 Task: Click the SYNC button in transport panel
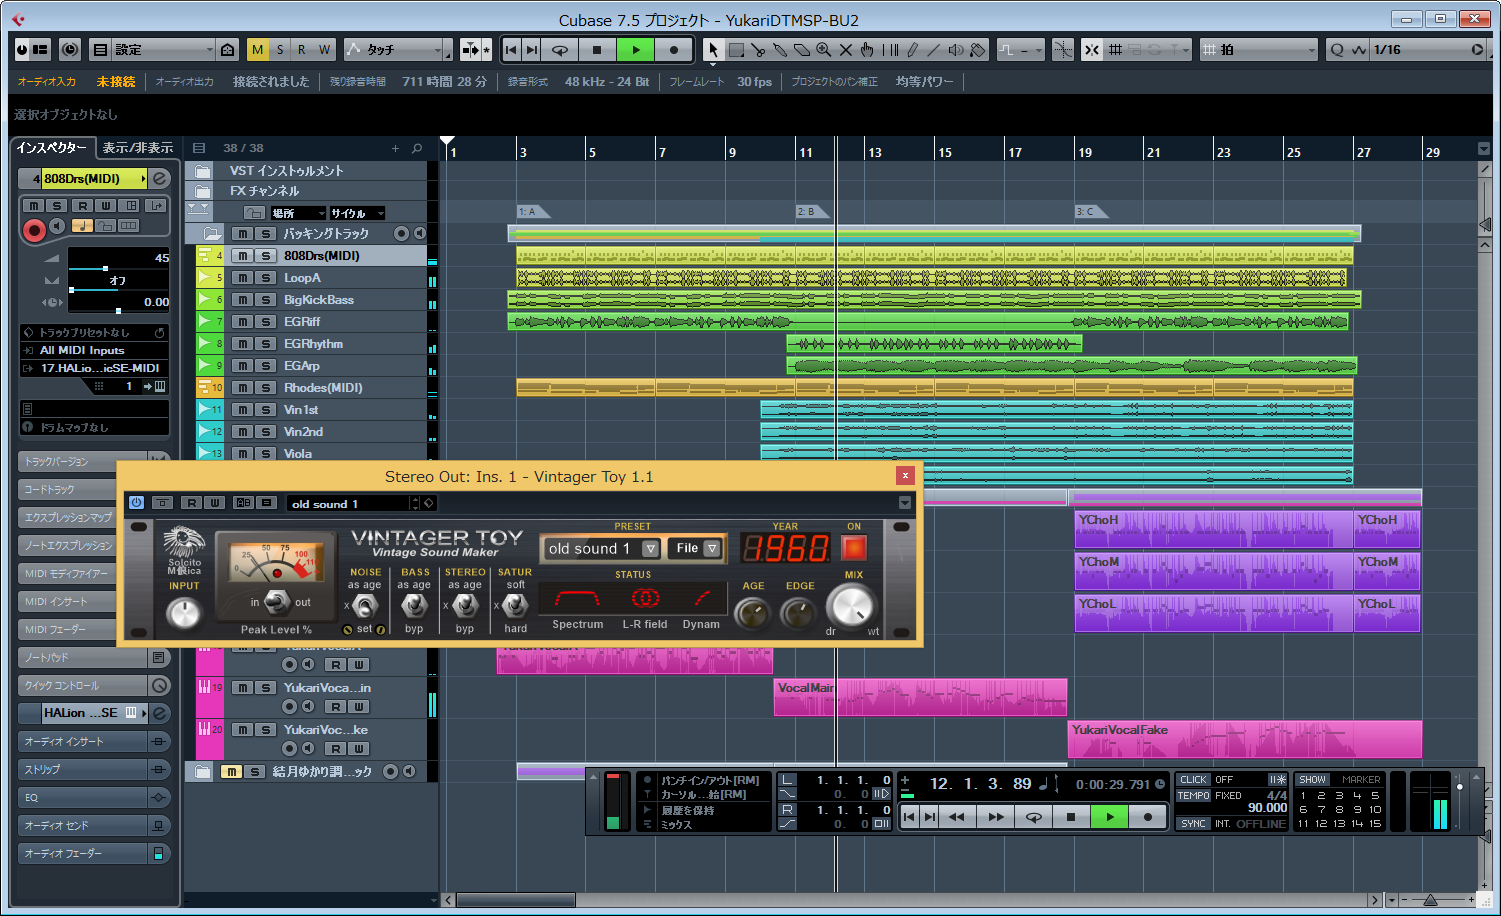1193,823
